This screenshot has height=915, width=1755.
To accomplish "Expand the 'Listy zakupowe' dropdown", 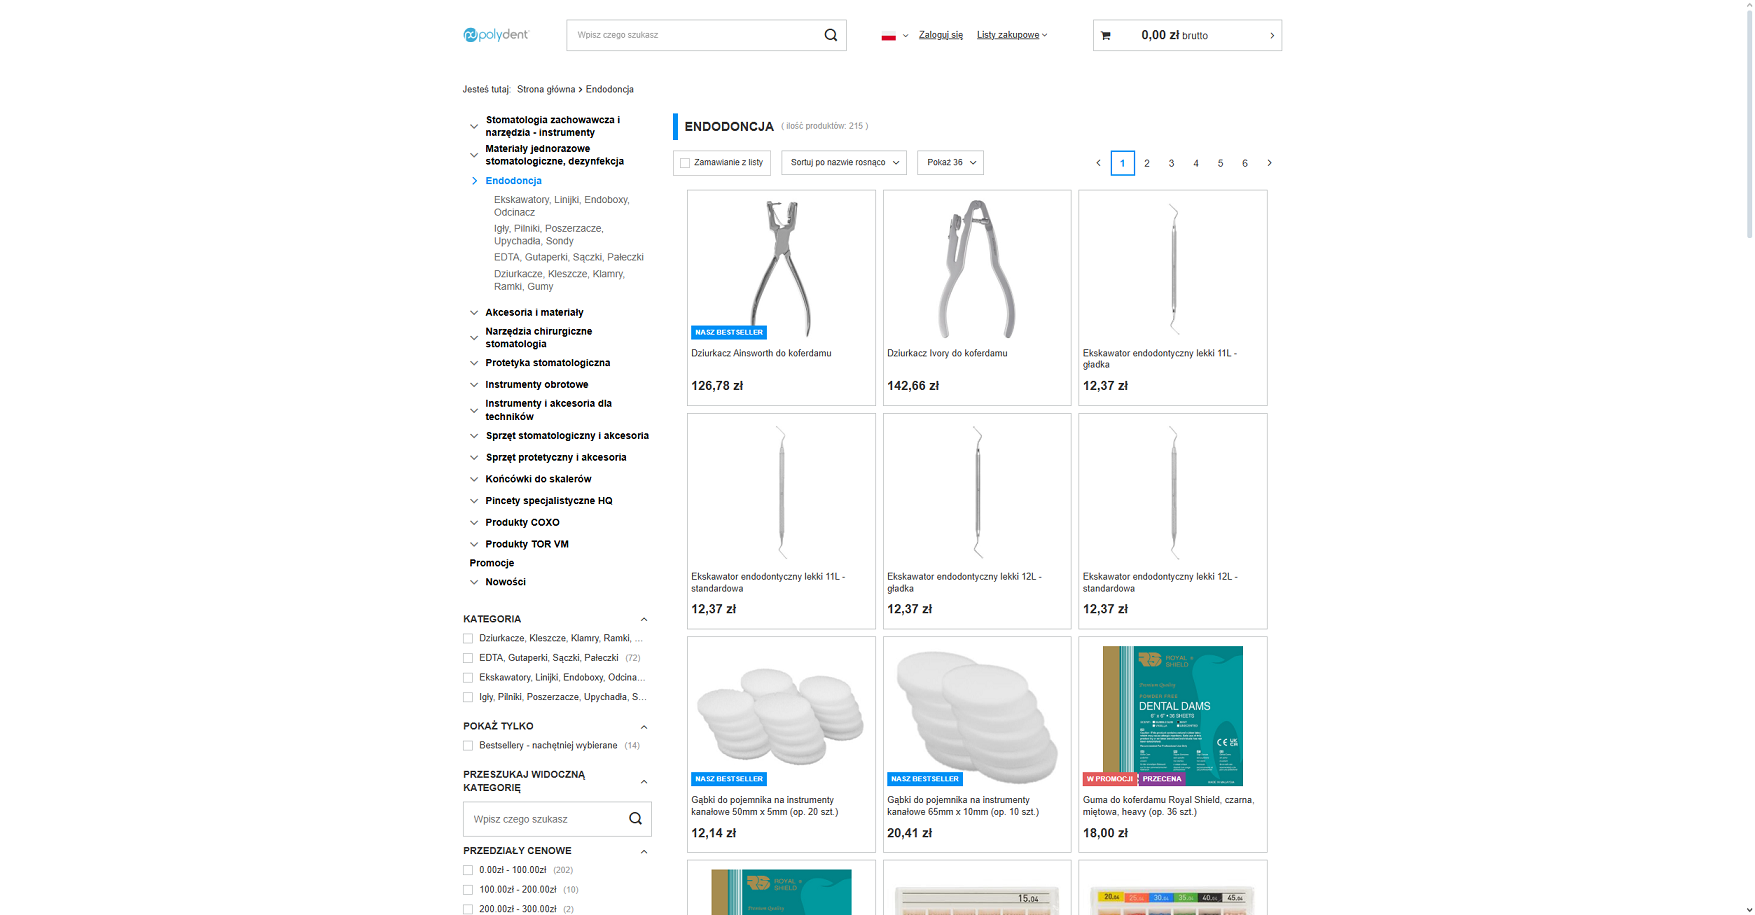I will pos(1011,35).
